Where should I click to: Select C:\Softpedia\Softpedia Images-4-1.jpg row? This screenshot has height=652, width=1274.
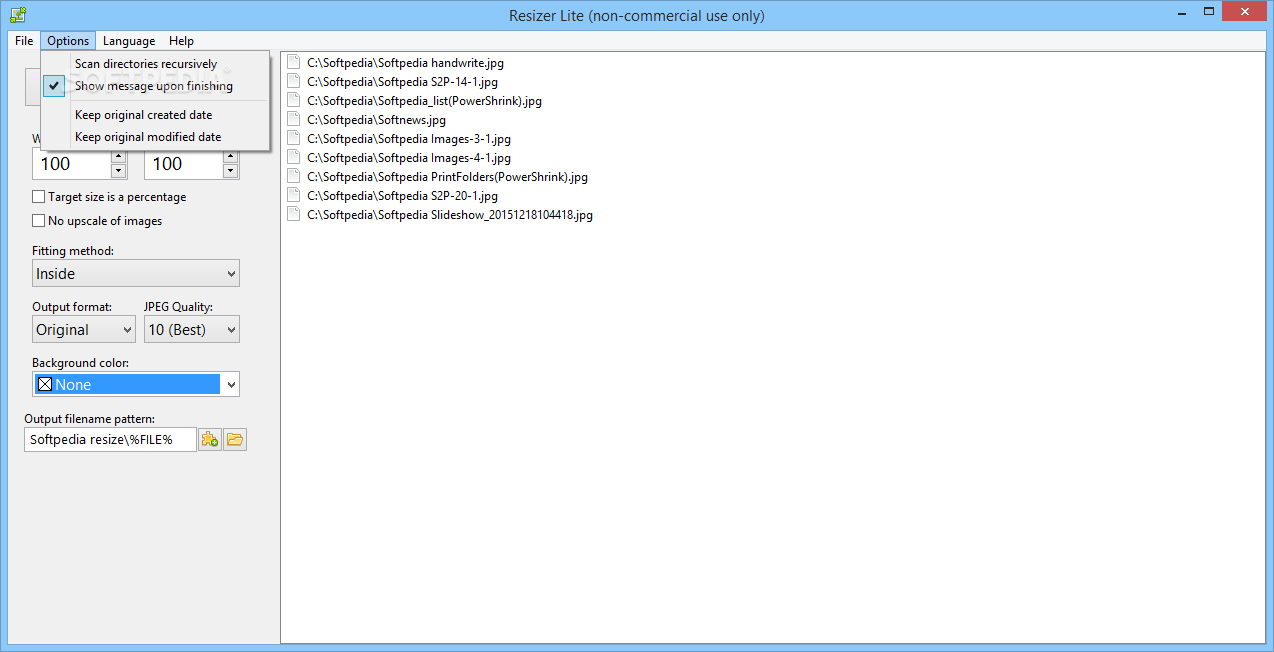tap(408, 158)
